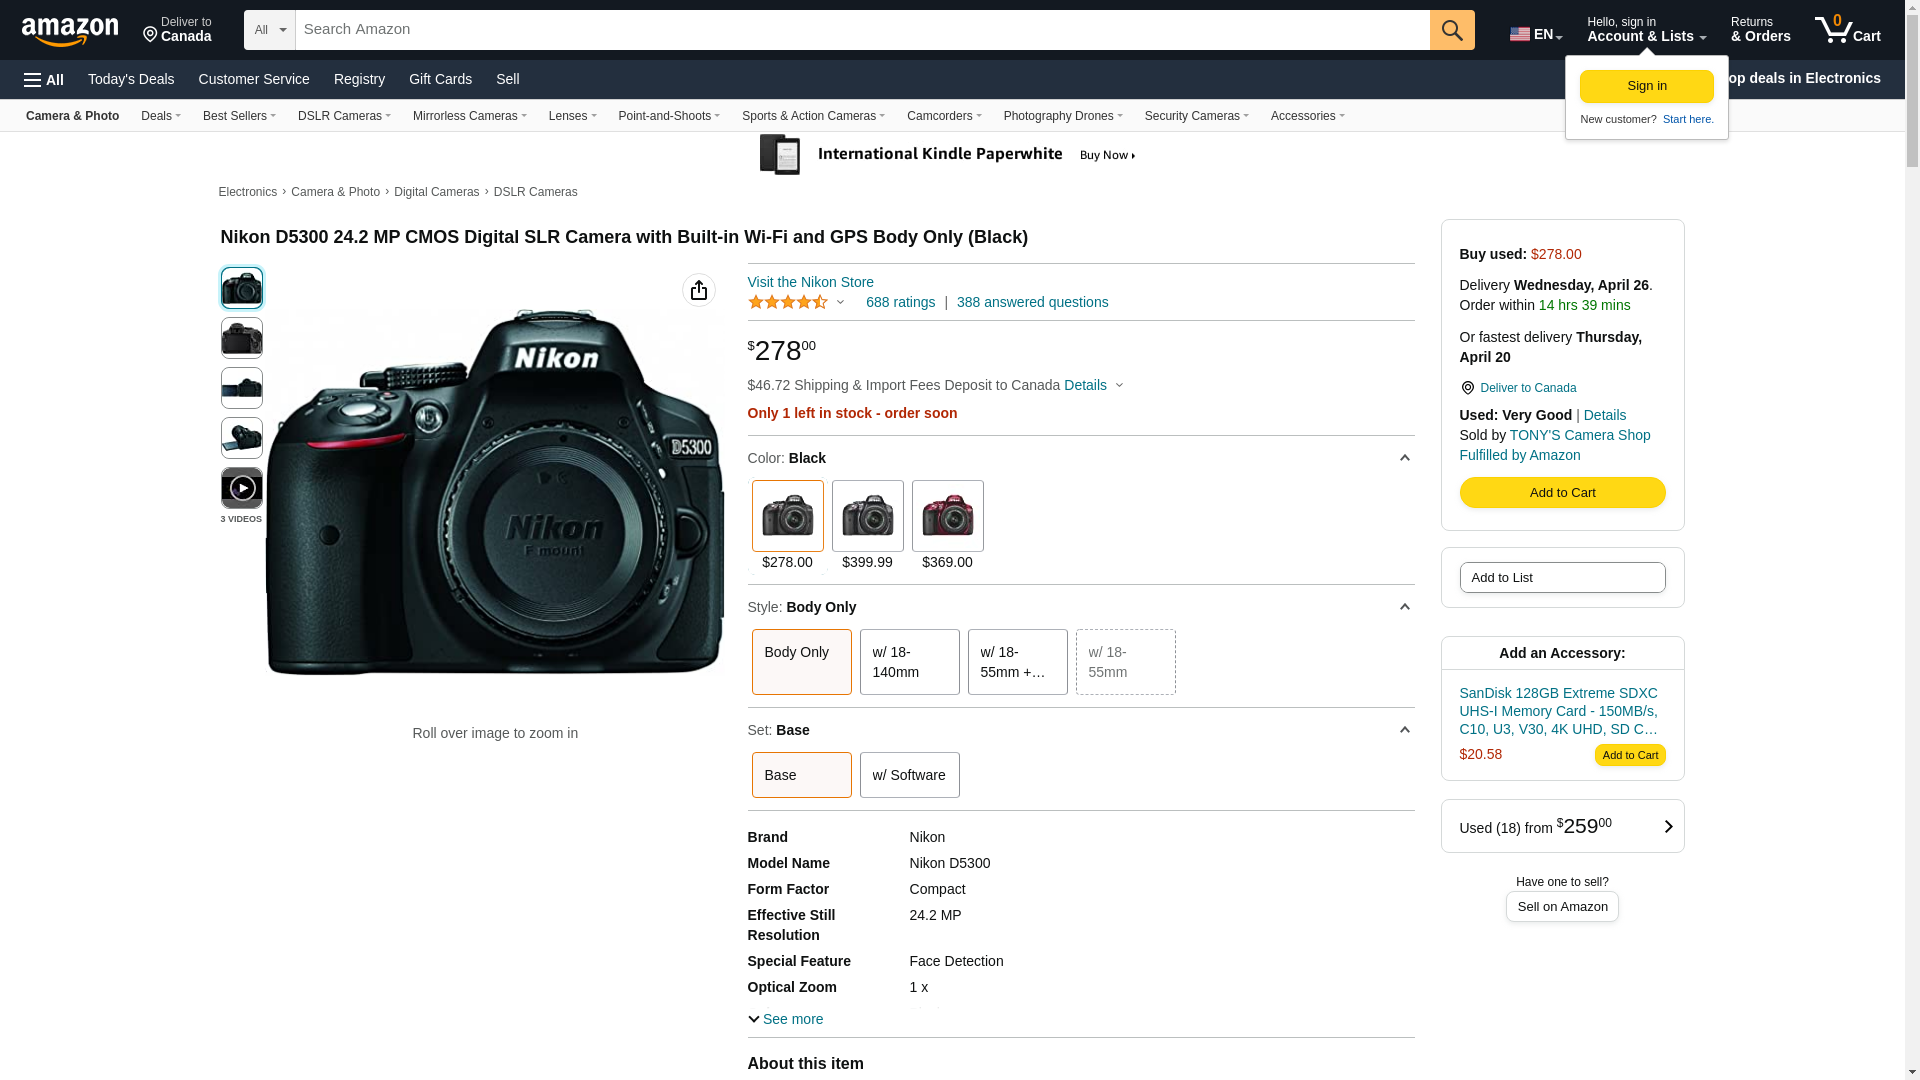This screenshot has width=1920, height=1080.
Task: Open the search category All dropdown
Action: coord(269,30)
